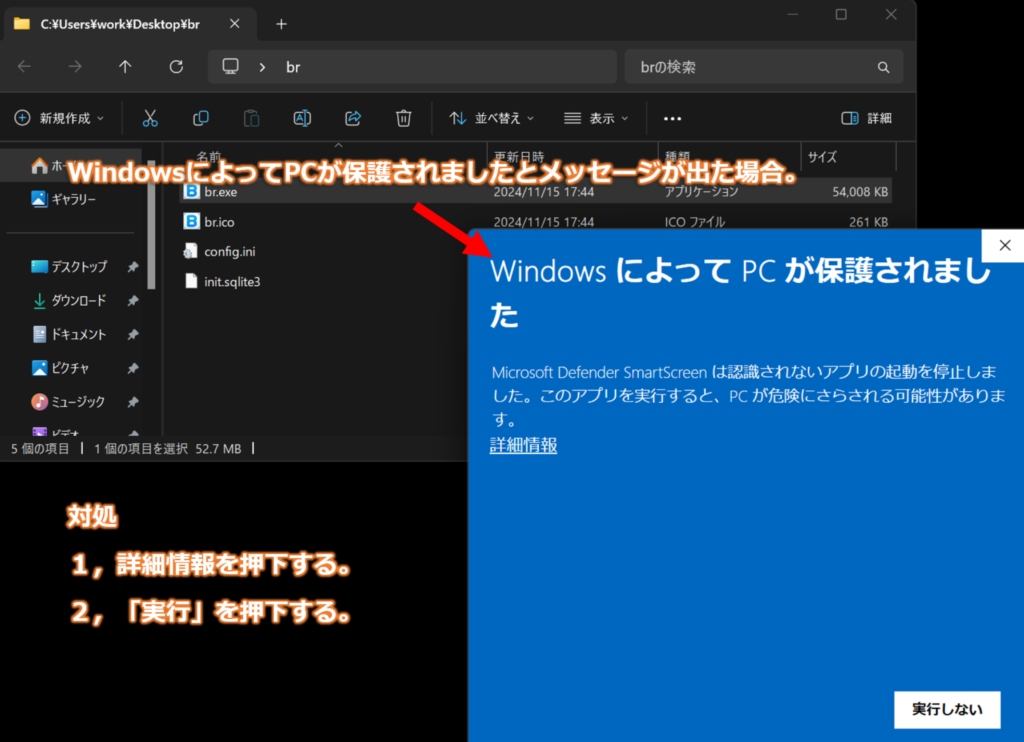
Task: Toggle the 詳細 details pane
Action: (x=866, y=118)
